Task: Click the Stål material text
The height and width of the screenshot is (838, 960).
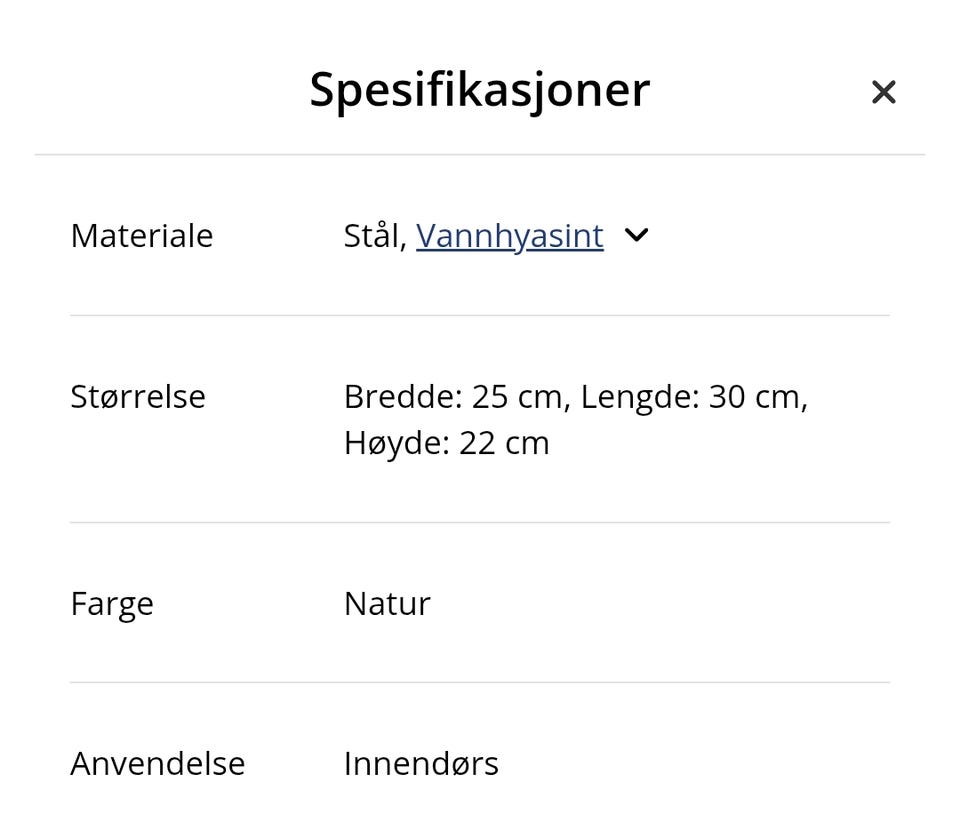Action: click(x=370, y=236)
